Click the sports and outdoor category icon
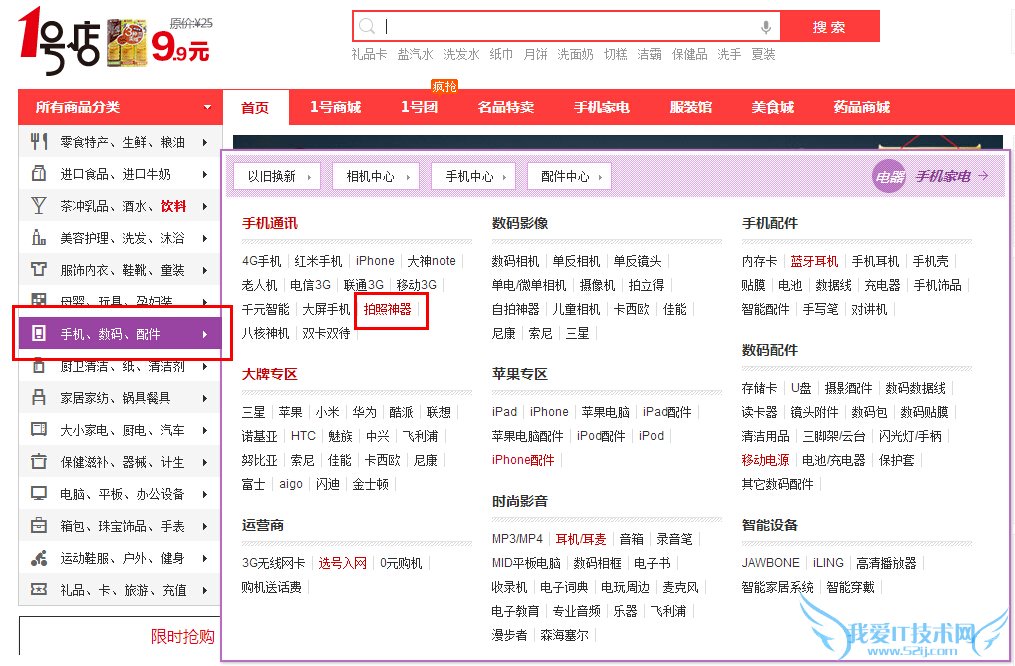The image size is (1015, 666). click(x=39, y=557)
